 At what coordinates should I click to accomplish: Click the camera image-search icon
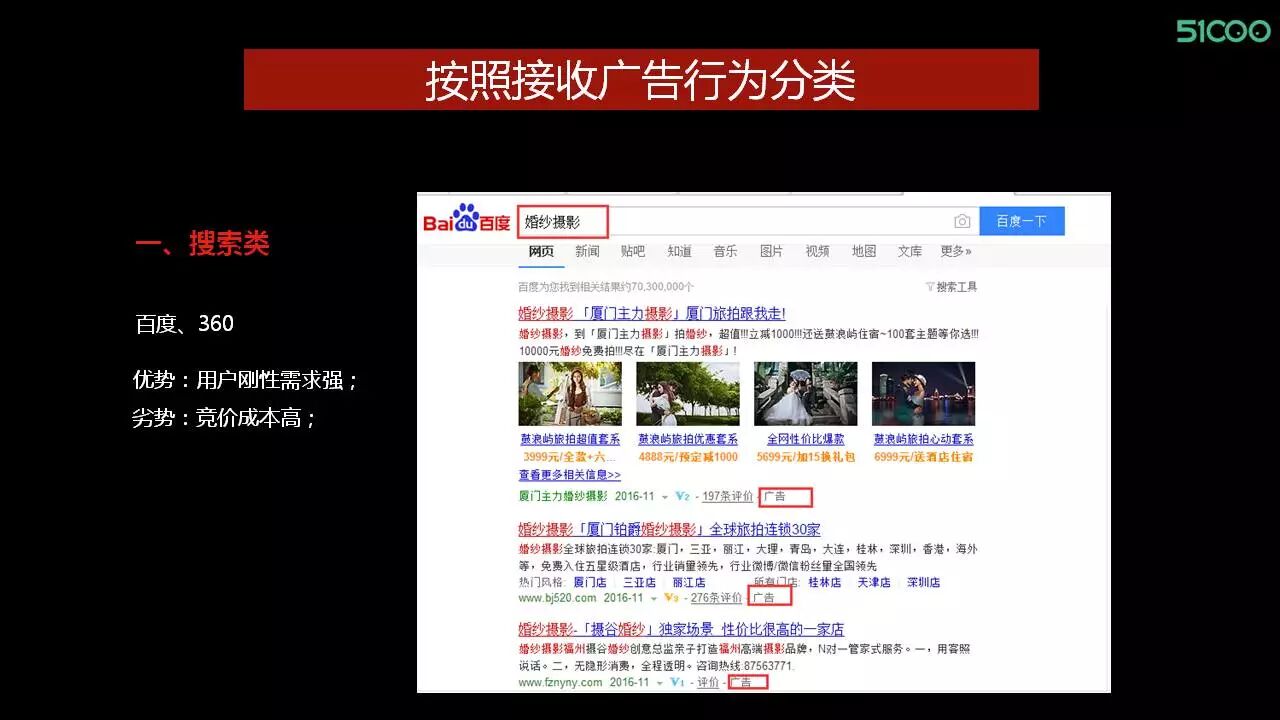(x=961, y=221)
